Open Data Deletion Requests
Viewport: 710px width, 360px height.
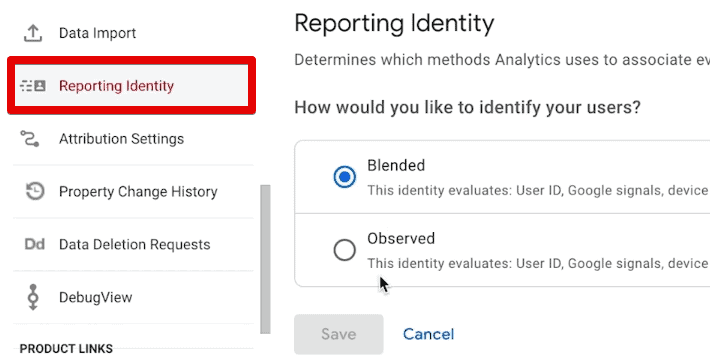133,245
